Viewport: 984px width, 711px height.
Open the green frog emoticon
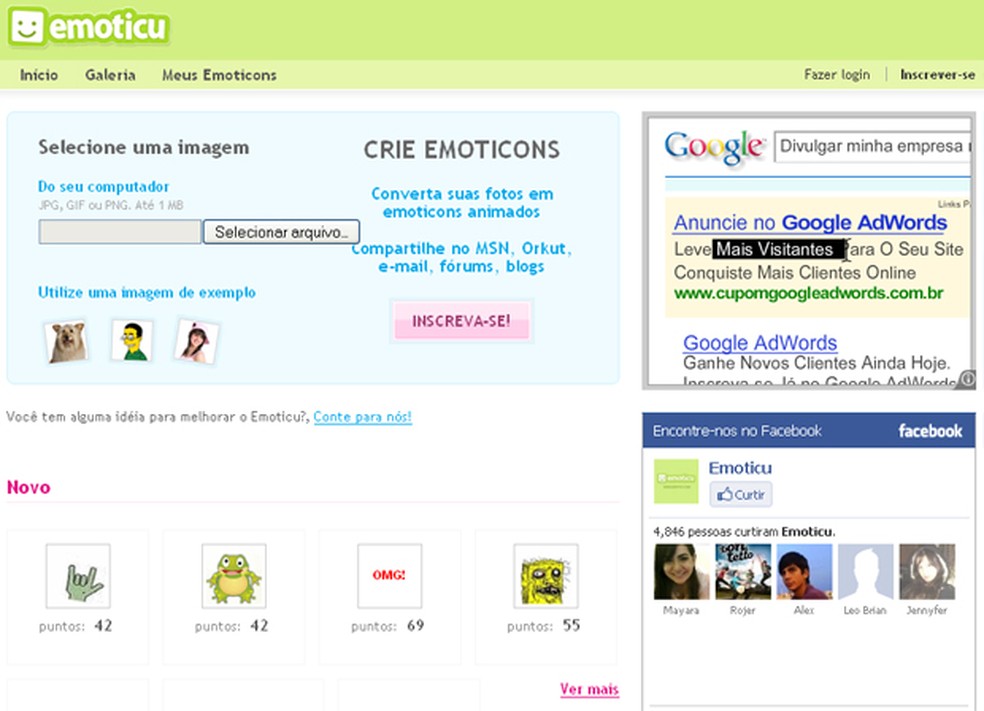click(234, 575)
